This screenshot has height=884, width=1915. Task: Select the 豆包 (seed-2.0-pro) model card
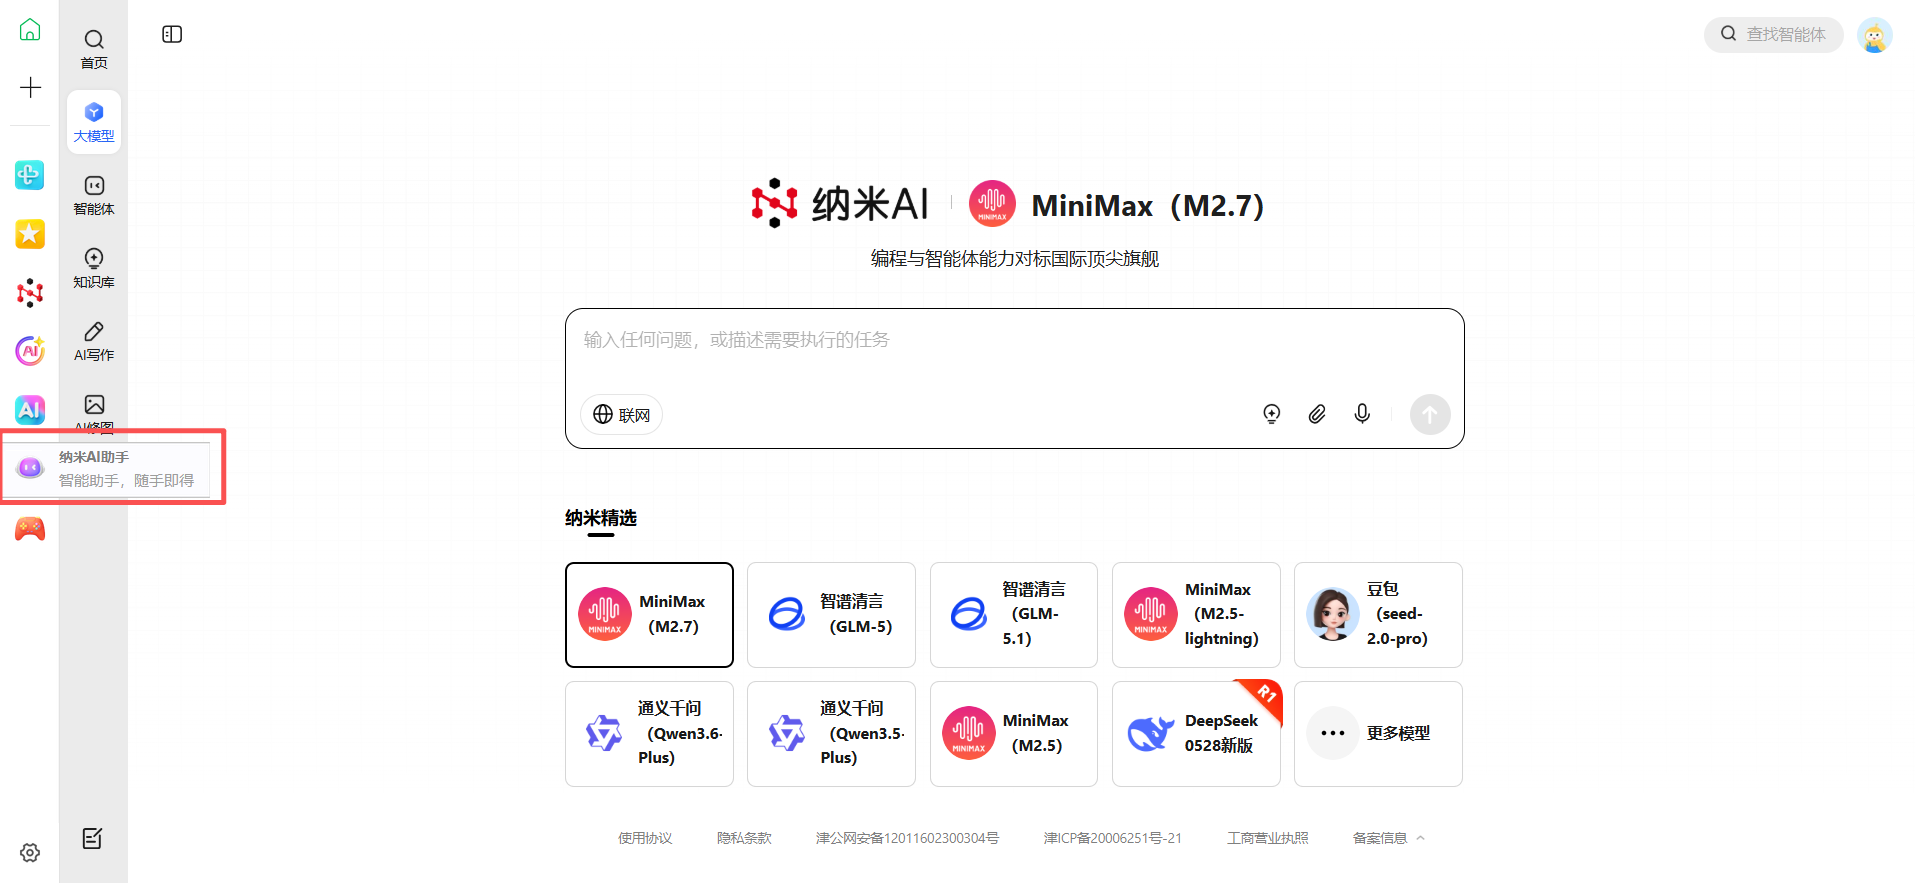pos(1378,614)
